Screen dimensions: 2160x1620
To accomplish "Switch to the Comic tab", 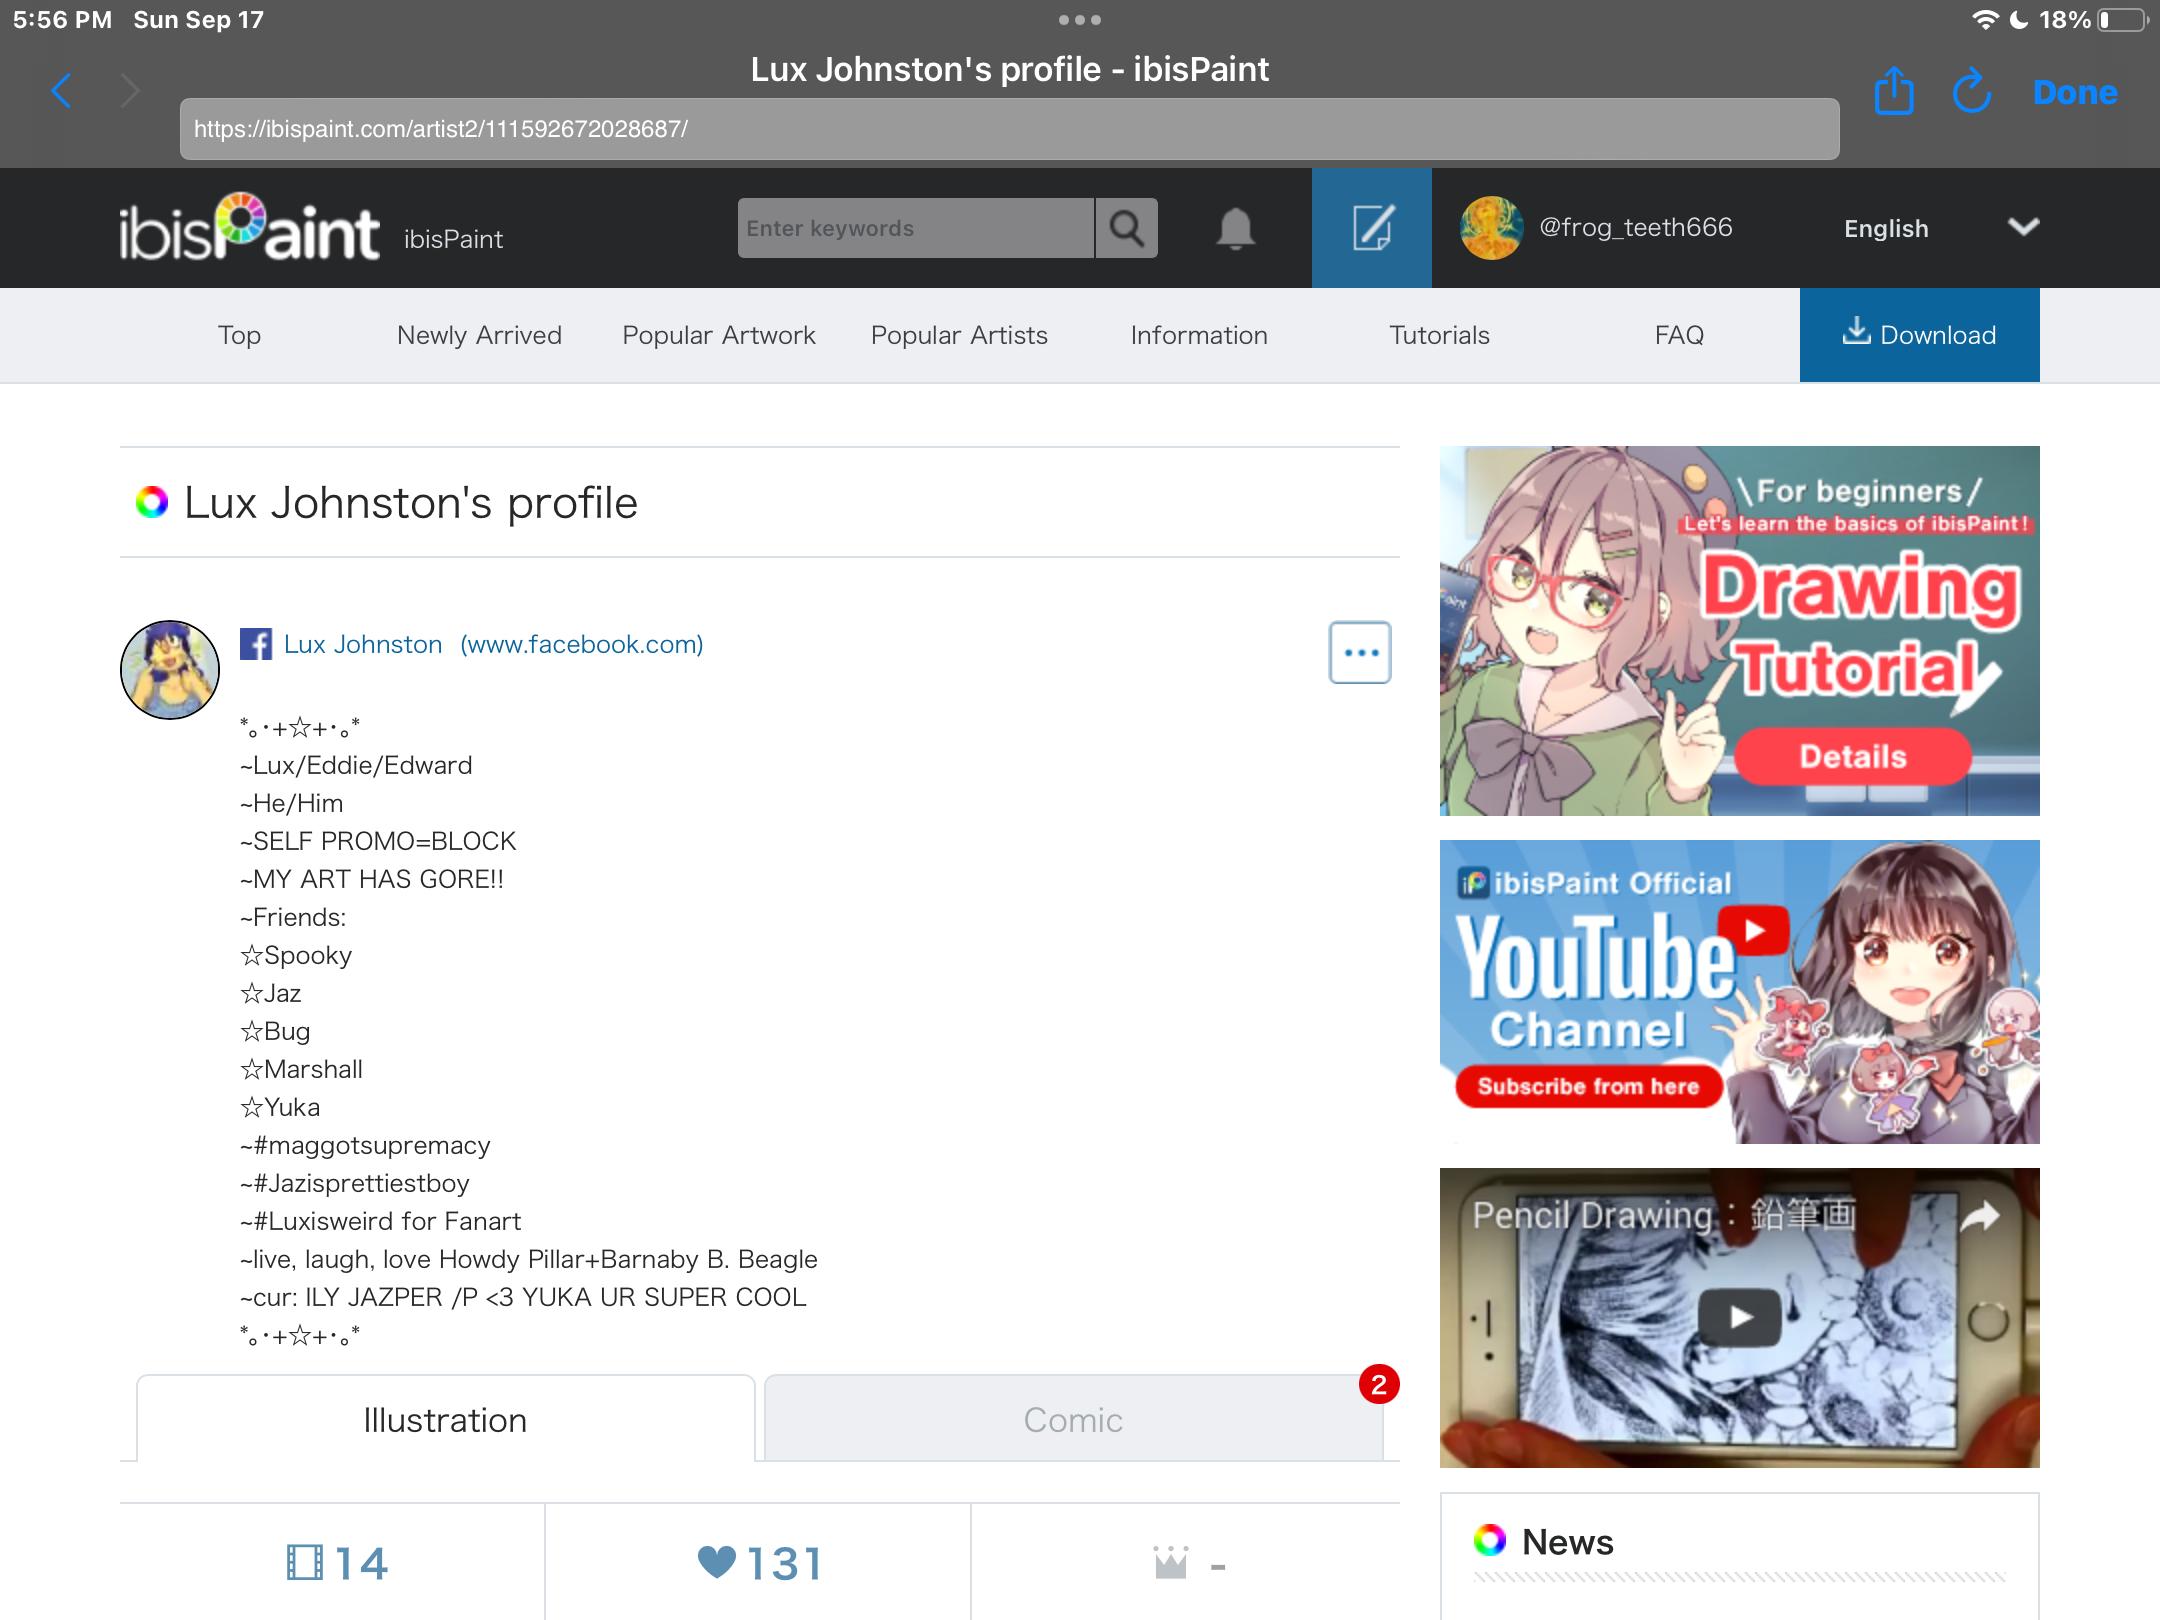I will coord(1073,1419).
